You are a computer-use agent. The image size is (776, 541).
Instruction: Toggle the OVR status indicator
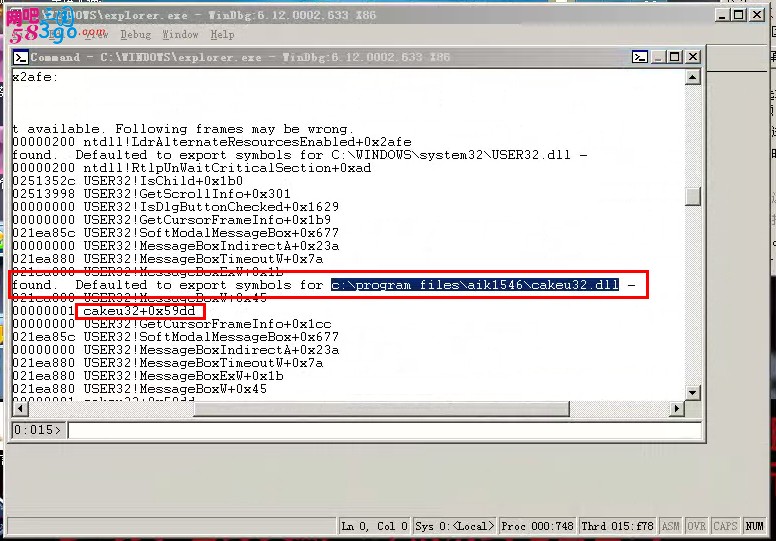click(x=696, y=526)
